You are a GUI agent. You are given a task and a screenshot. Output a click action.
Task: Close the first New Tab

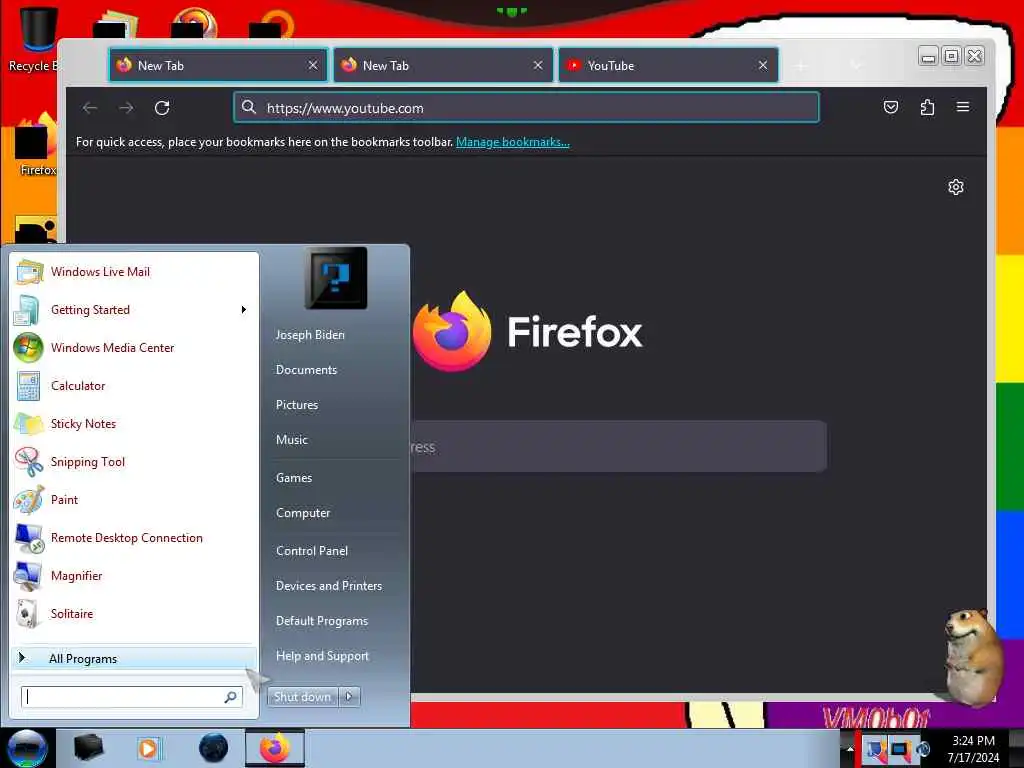pos(313,65)
